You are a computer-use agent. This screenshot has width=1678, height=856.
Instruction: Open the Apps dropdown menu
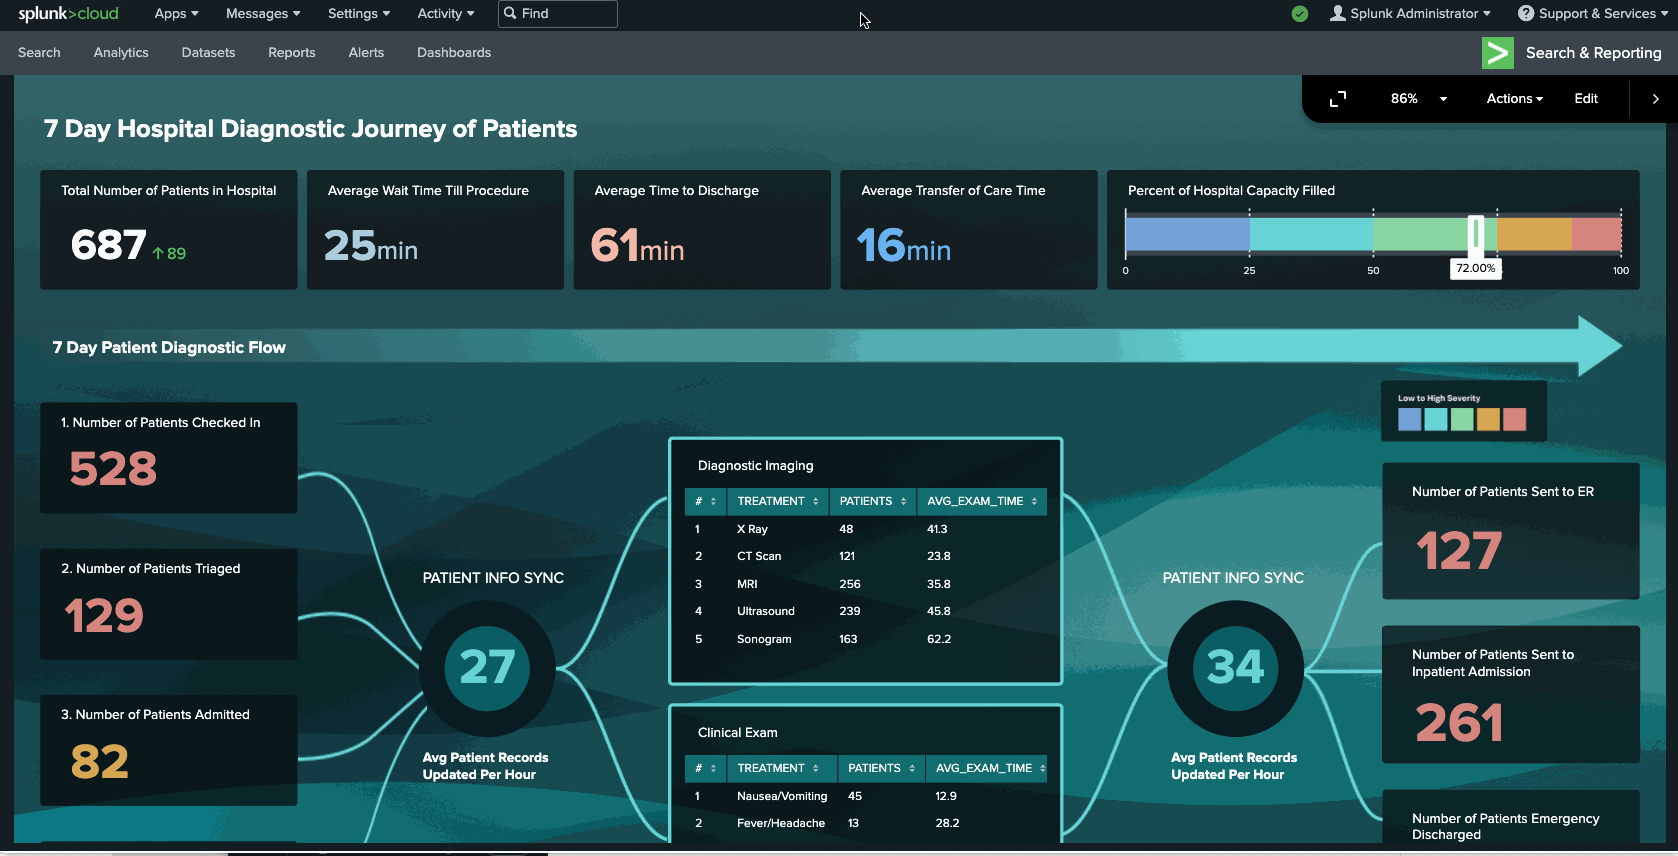click(x=176, y=14)
